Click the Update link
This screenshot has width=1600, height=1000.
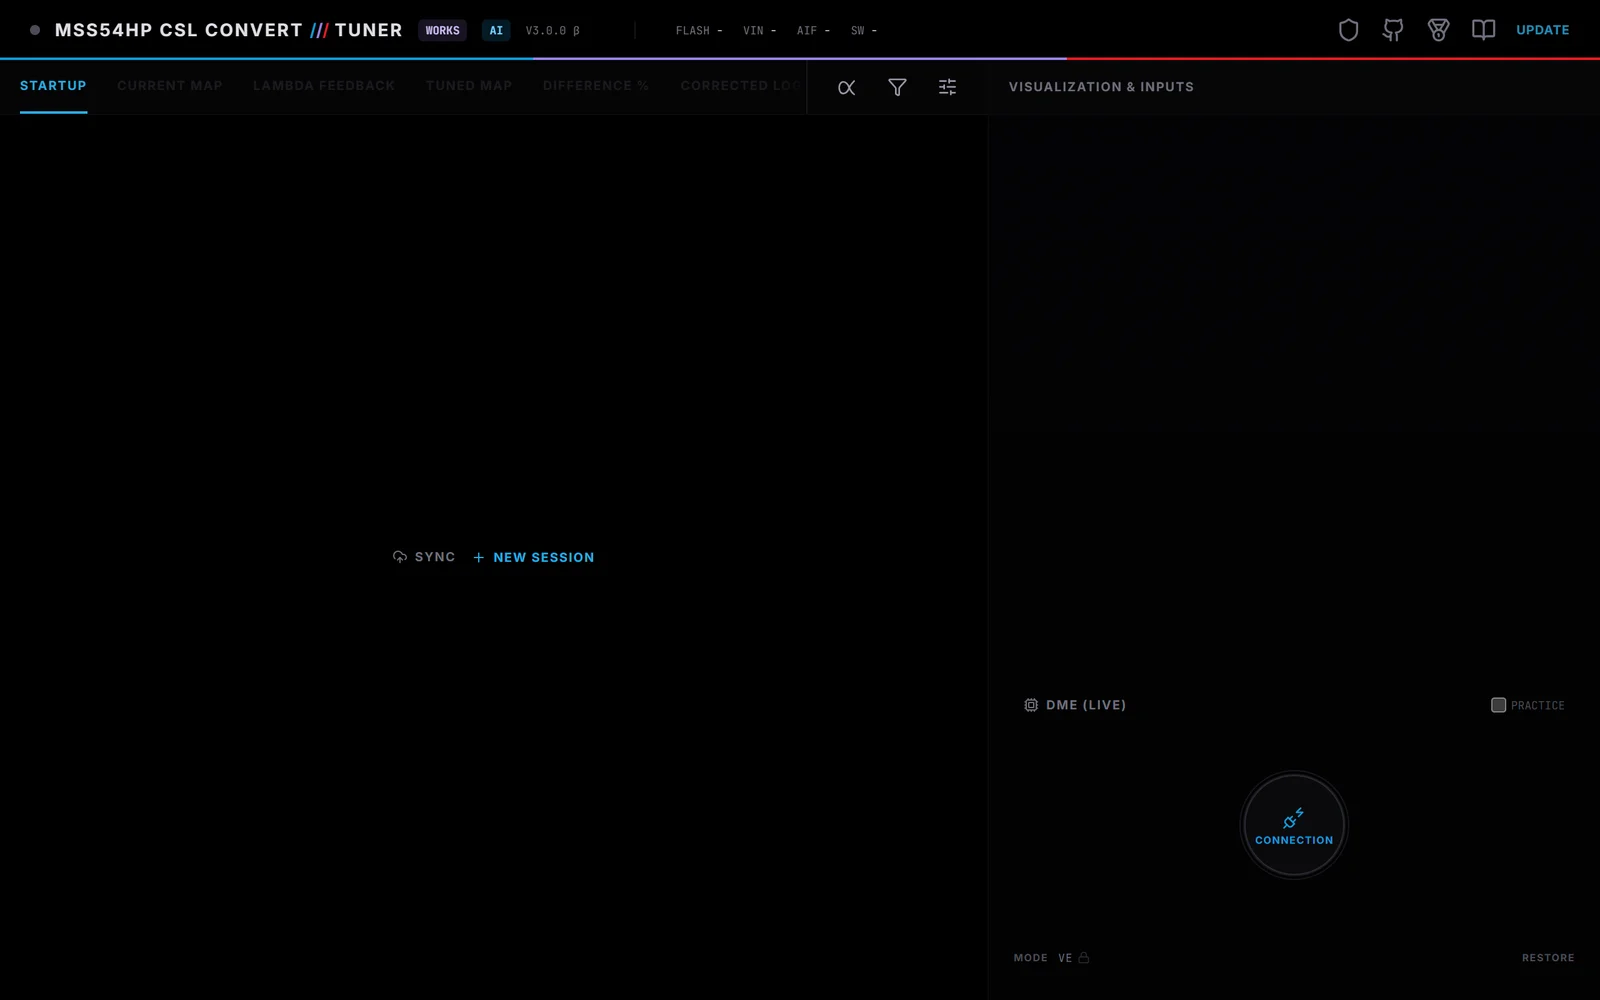pyautogui.click(x=1542, y=30)
